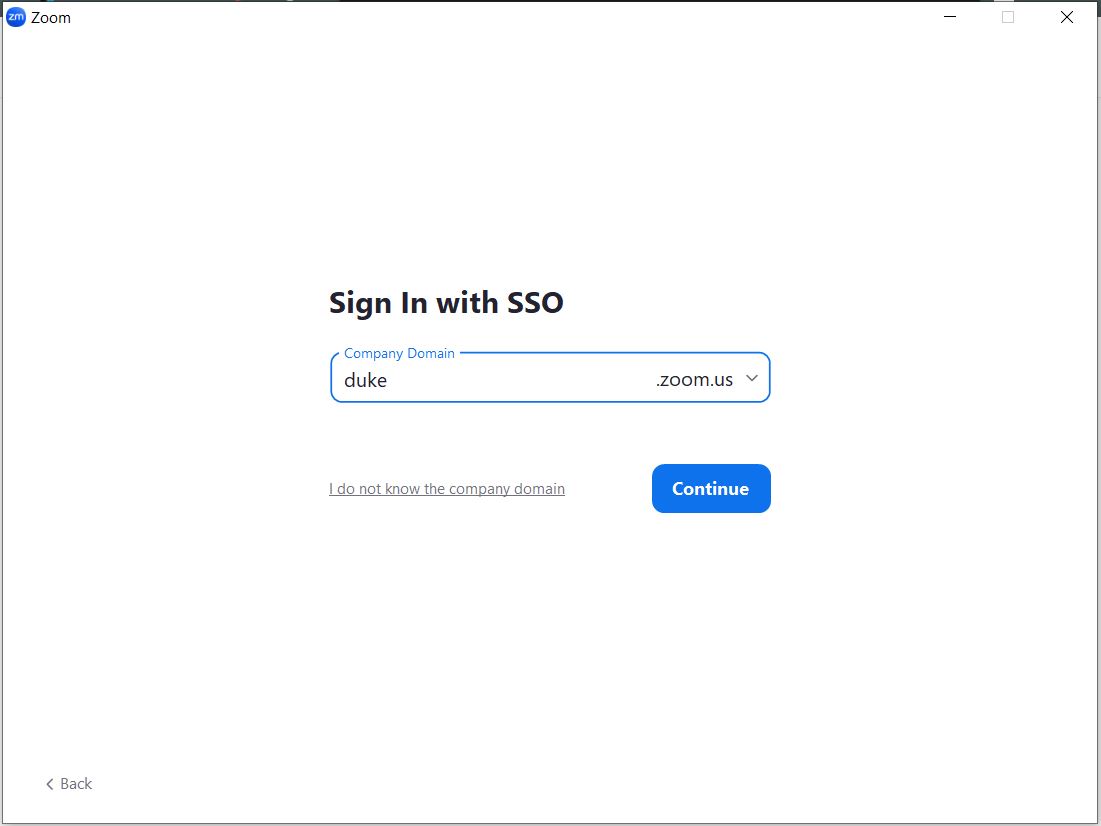
Task: Click the dropdown arrow next to .zoom.us
Action: [x=751, y=379]
